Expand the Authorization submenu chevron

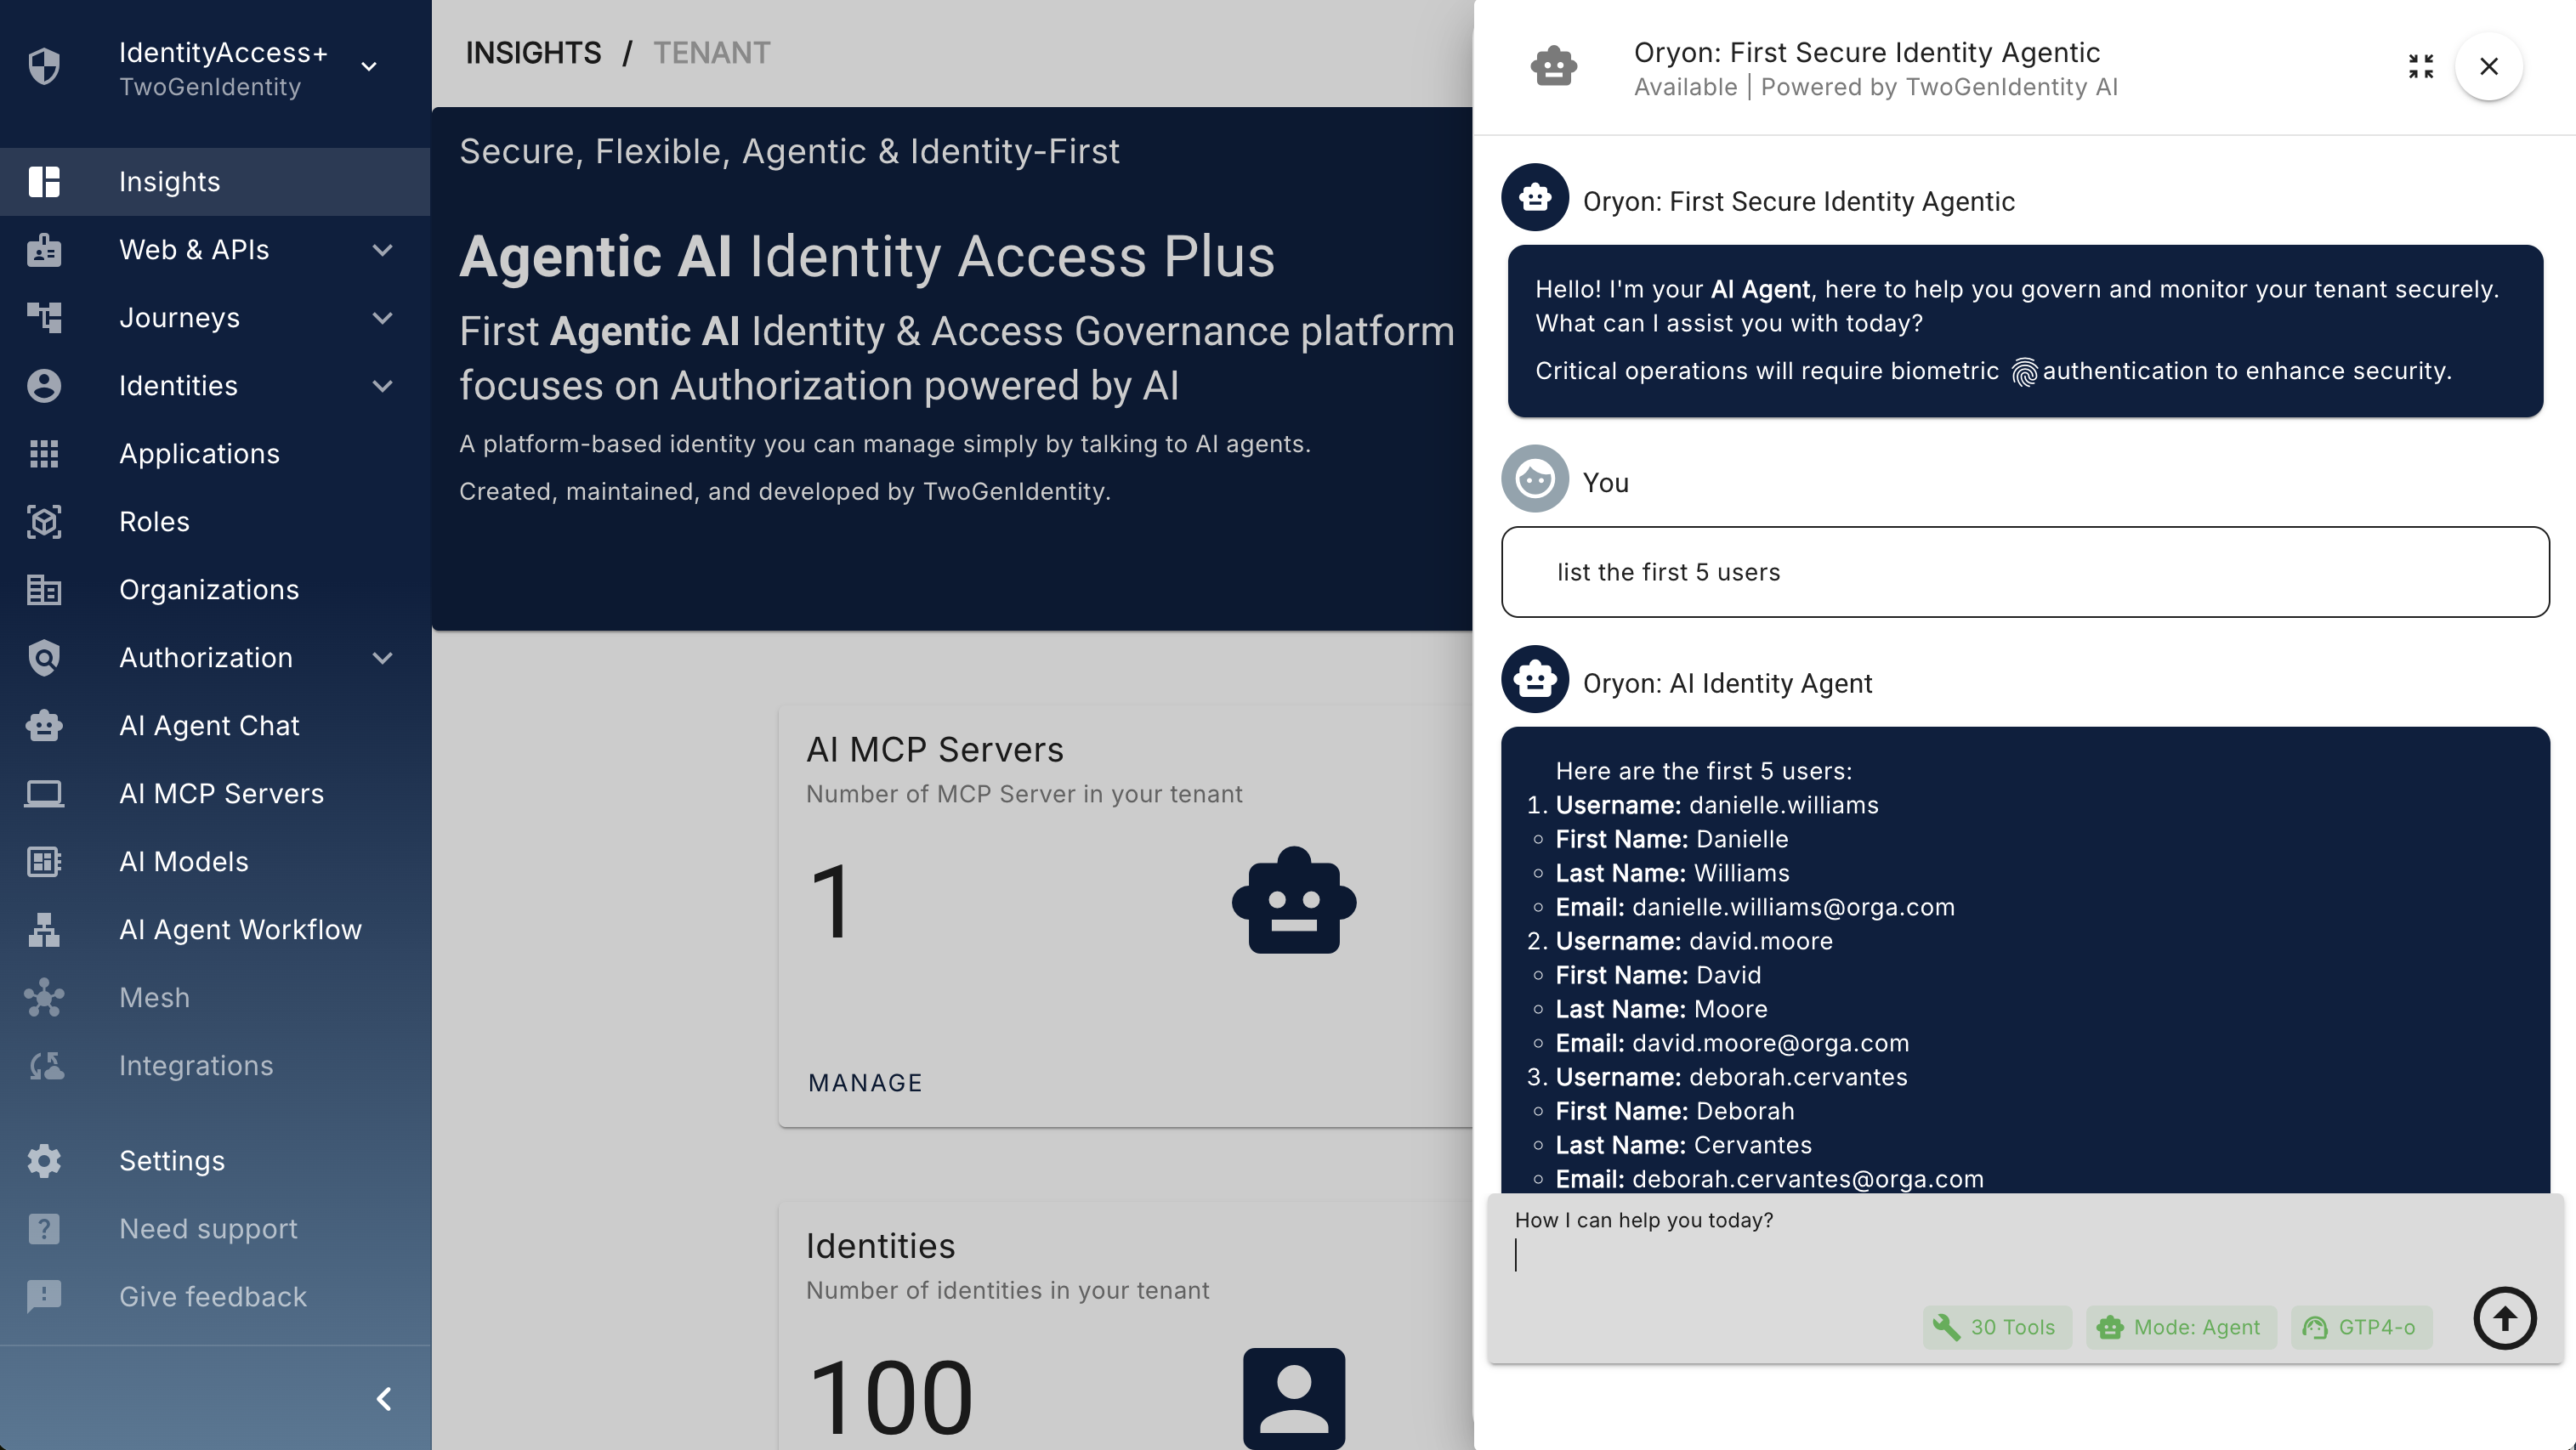[382, 658]
